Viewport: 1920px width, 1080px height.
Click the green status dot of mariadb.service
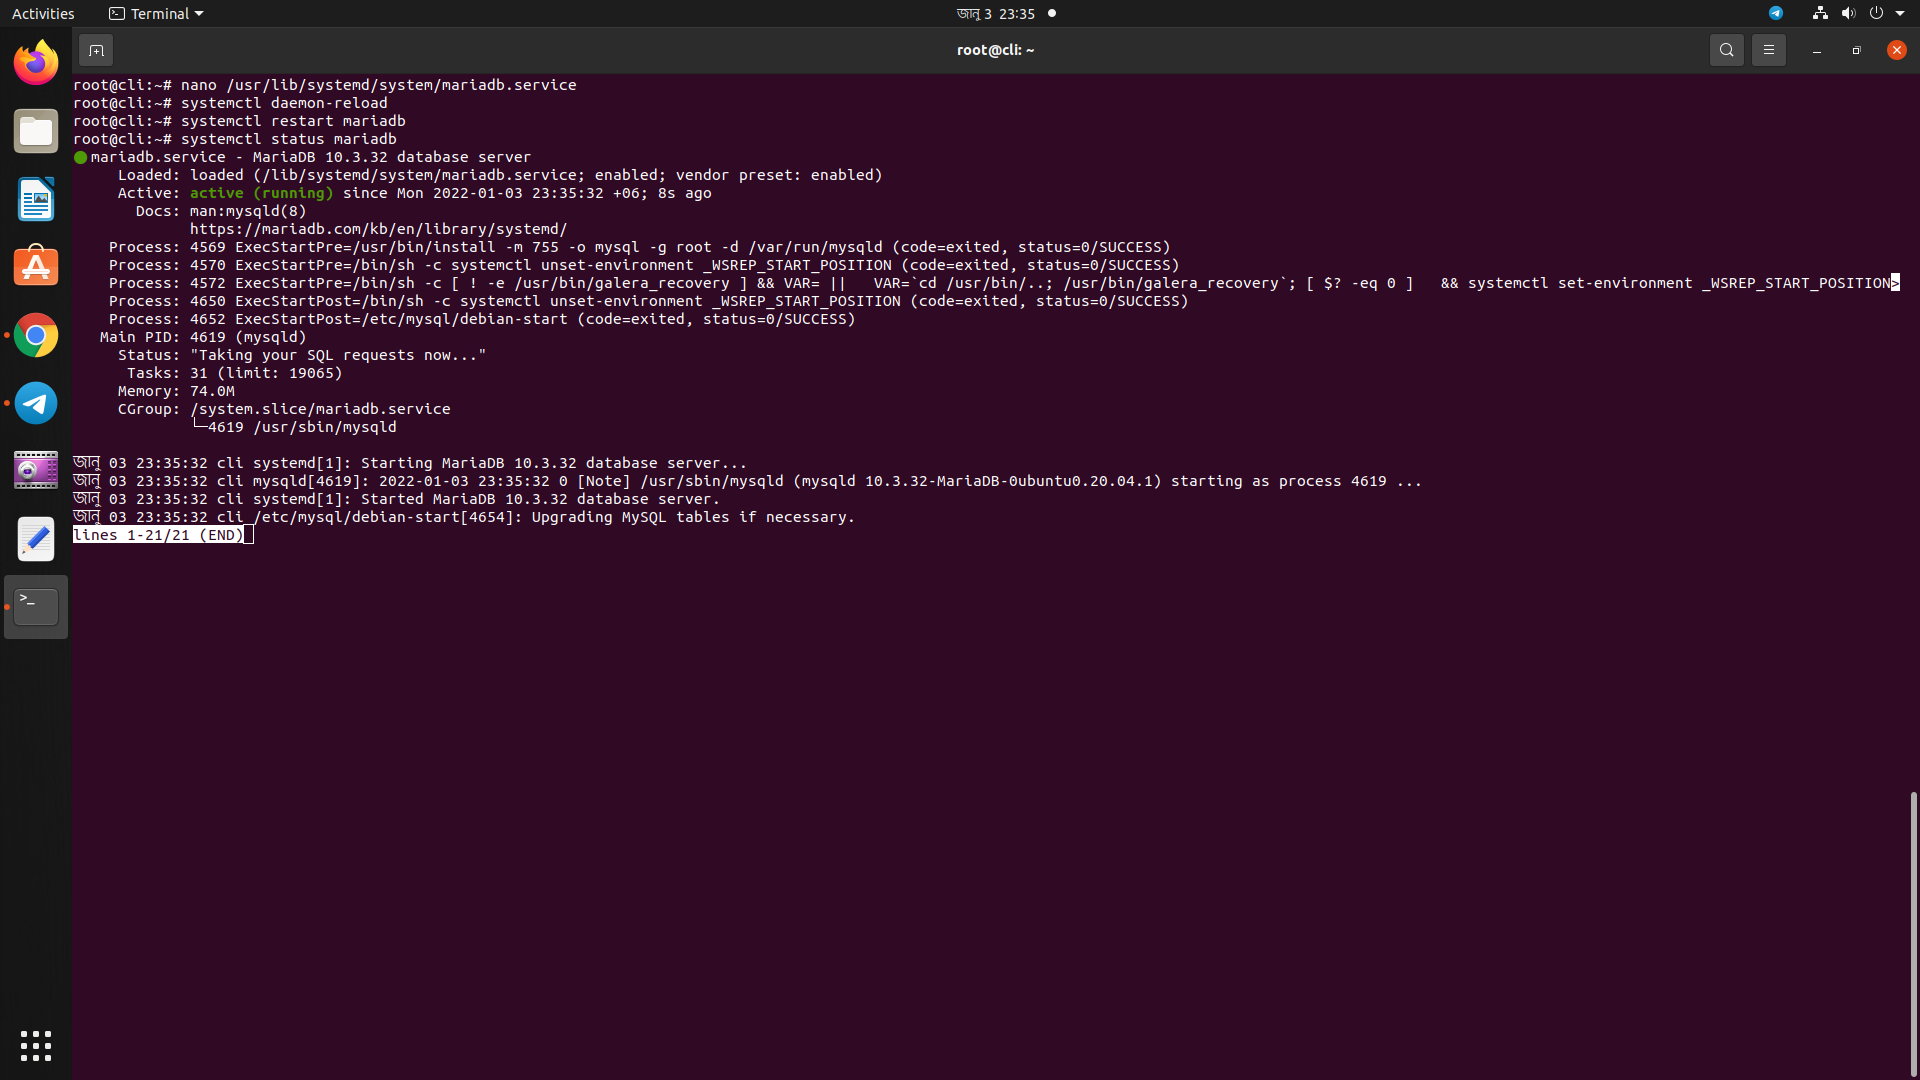click(x=80, y=157)
